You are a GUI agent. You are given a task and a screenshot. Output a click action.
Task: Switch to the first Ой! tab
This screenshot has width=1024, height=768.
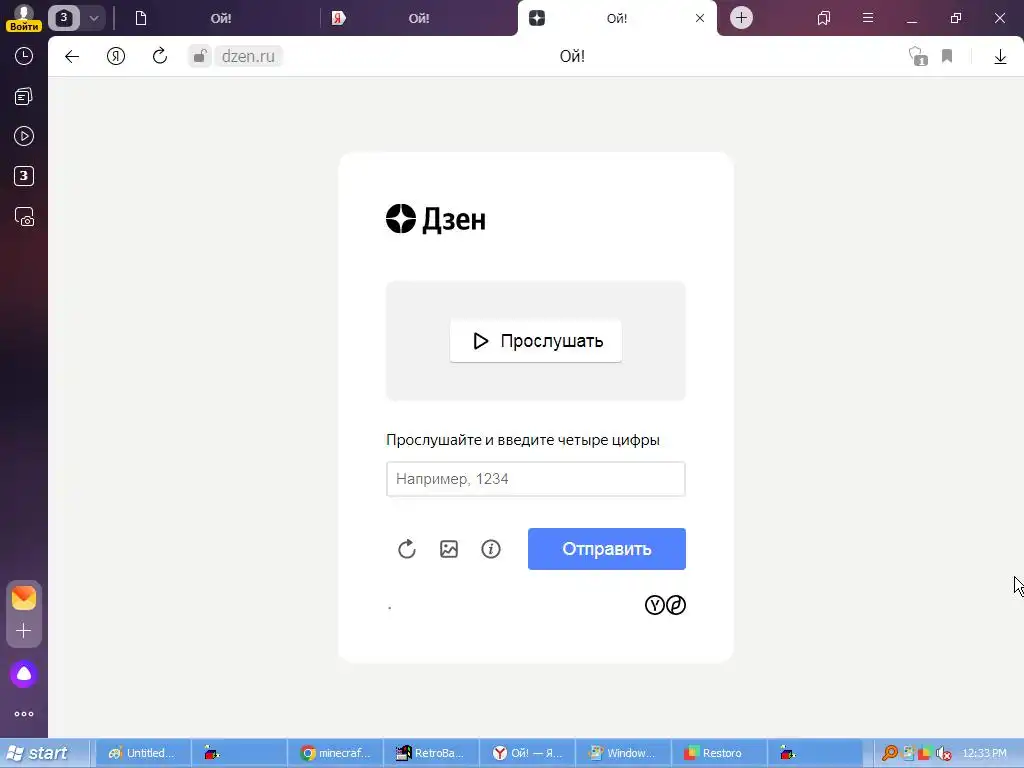tap(220, 18)
